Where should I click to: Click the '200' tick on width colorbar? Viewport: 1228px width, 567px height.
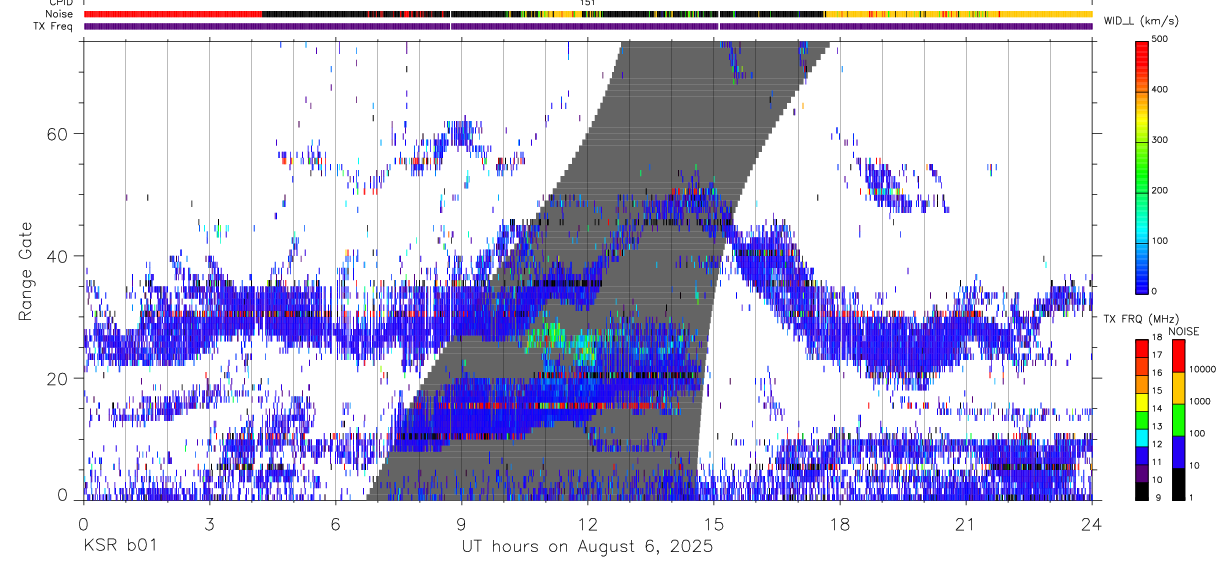[x=1162, y=190]
